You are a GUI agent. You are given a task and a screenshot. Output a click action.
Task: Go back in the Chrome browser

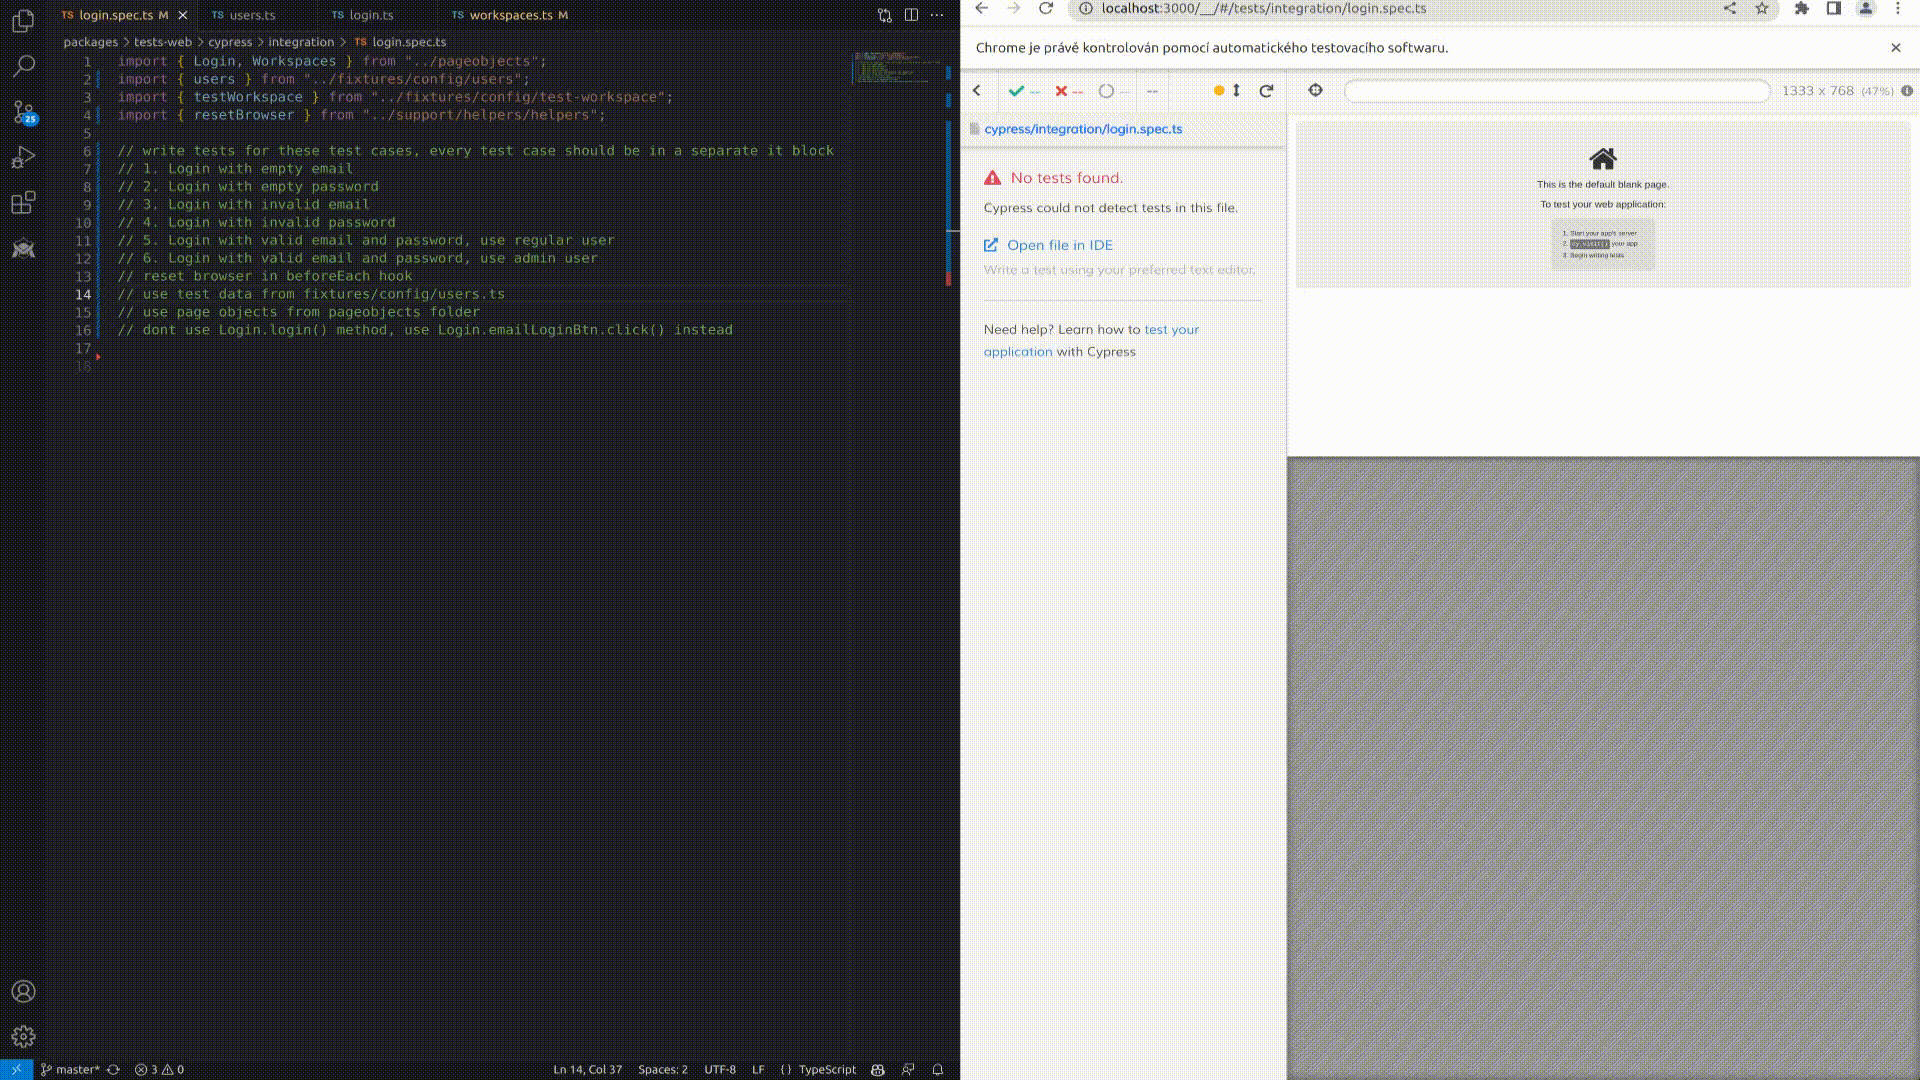[981, 8]
